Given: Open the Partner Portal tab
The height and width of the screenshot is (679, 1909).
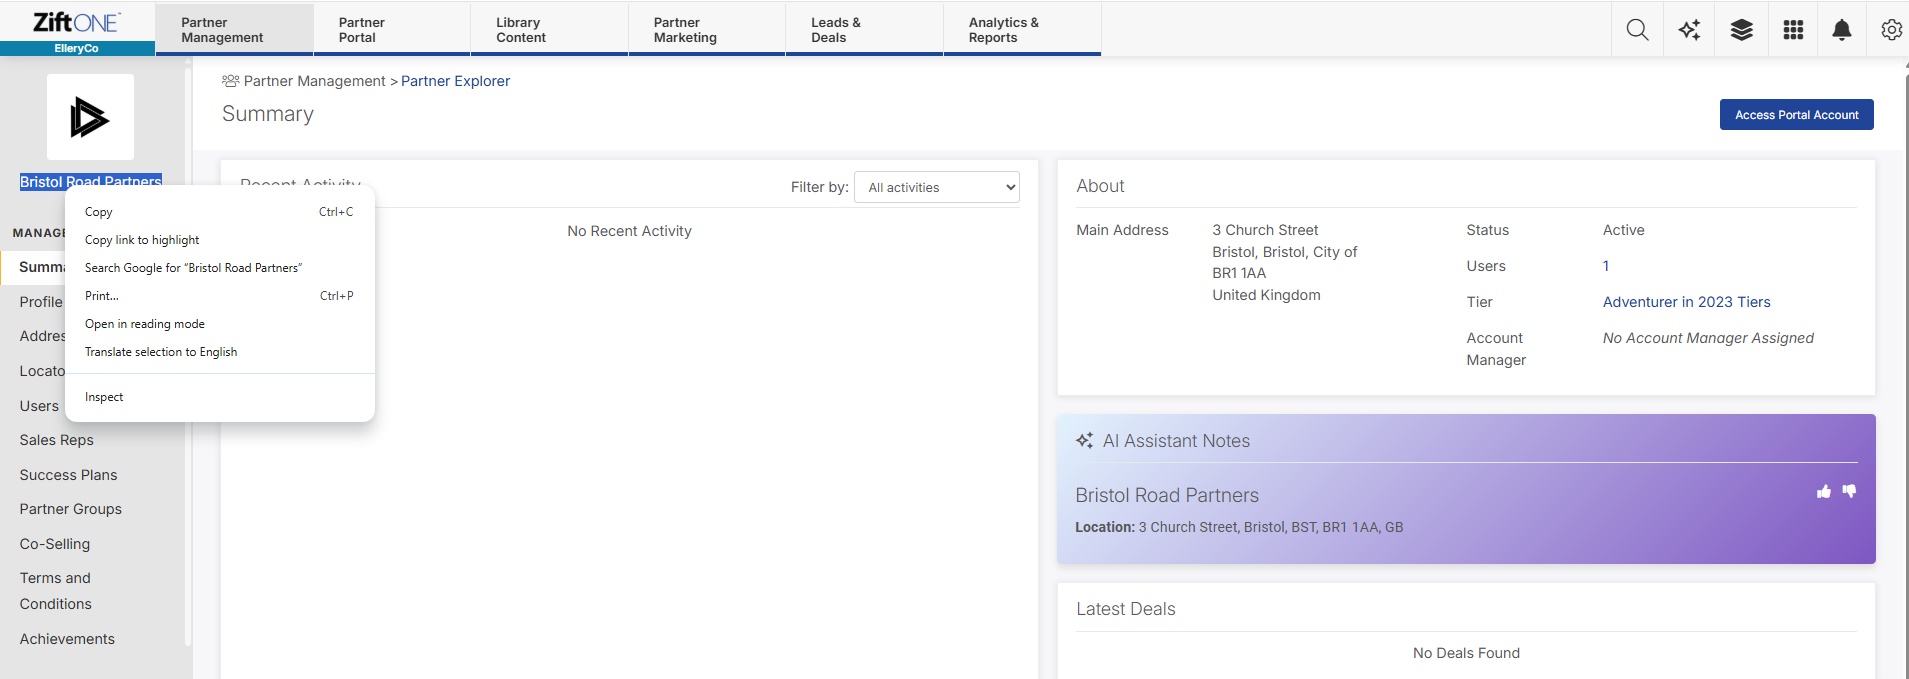Looking at the screenshot, I should point(391,30).
